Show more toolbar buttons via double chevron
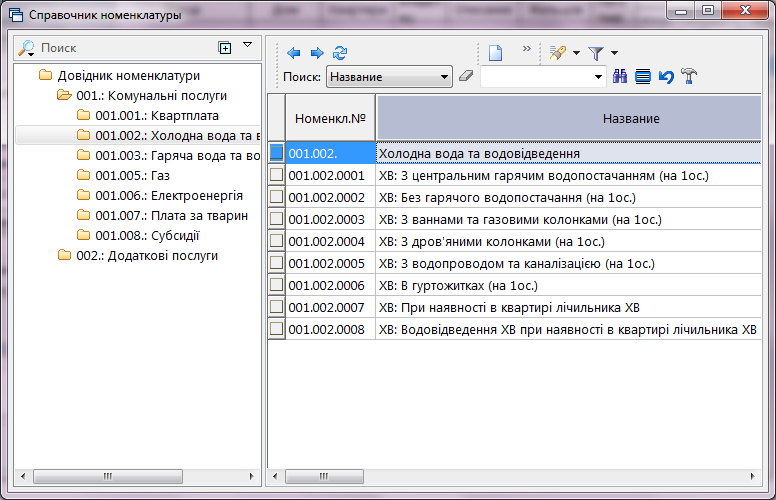Screen dimensions: 776x500 pyautogui.click(x=527, y=49)
